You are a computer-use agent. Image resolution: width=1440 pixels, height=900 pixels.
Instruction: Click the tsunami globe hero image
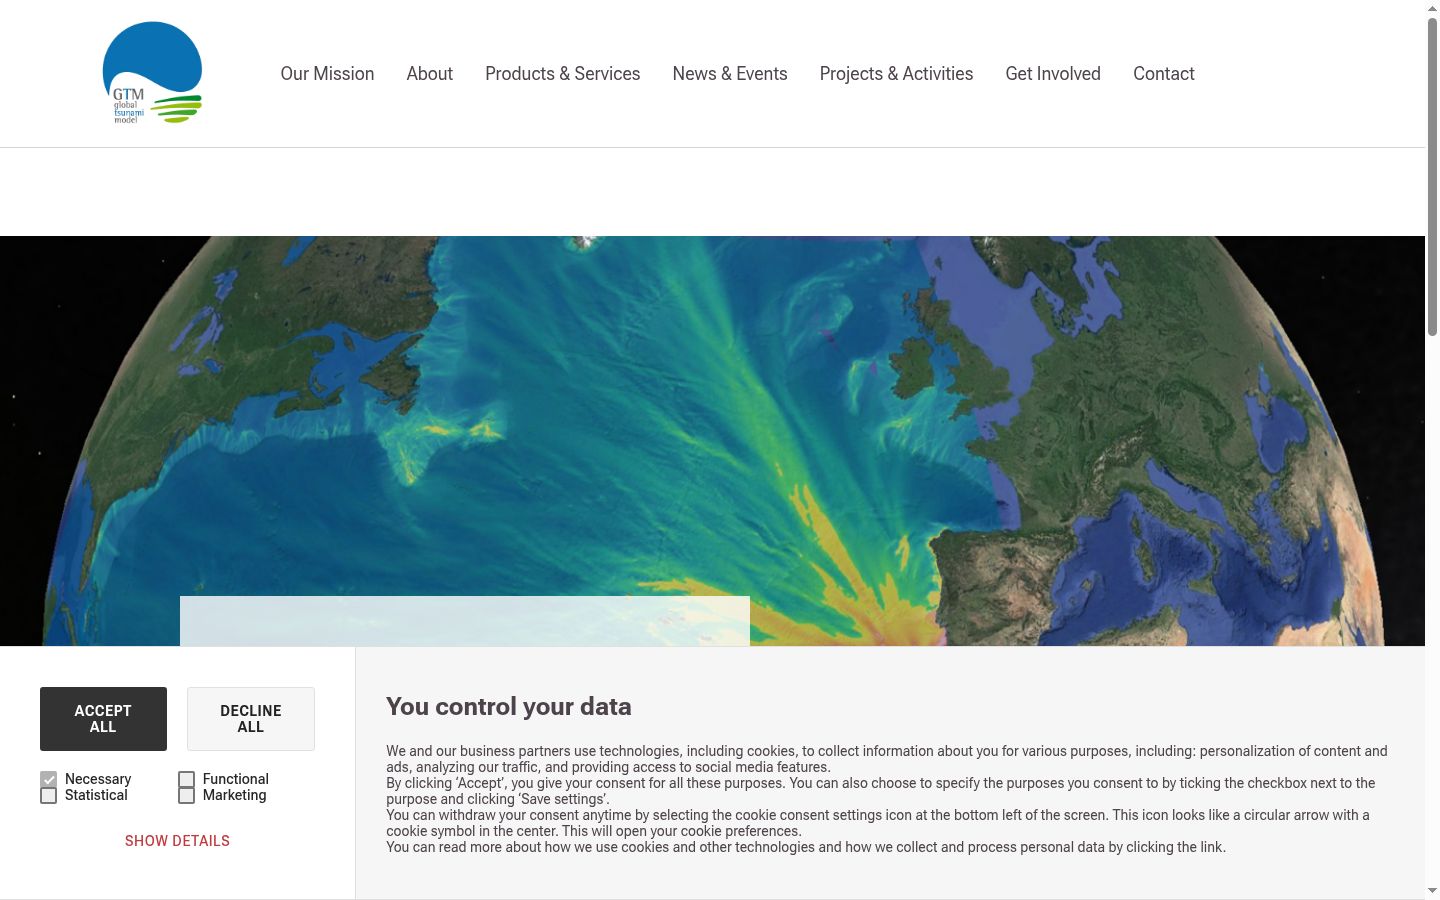(712, 441)
